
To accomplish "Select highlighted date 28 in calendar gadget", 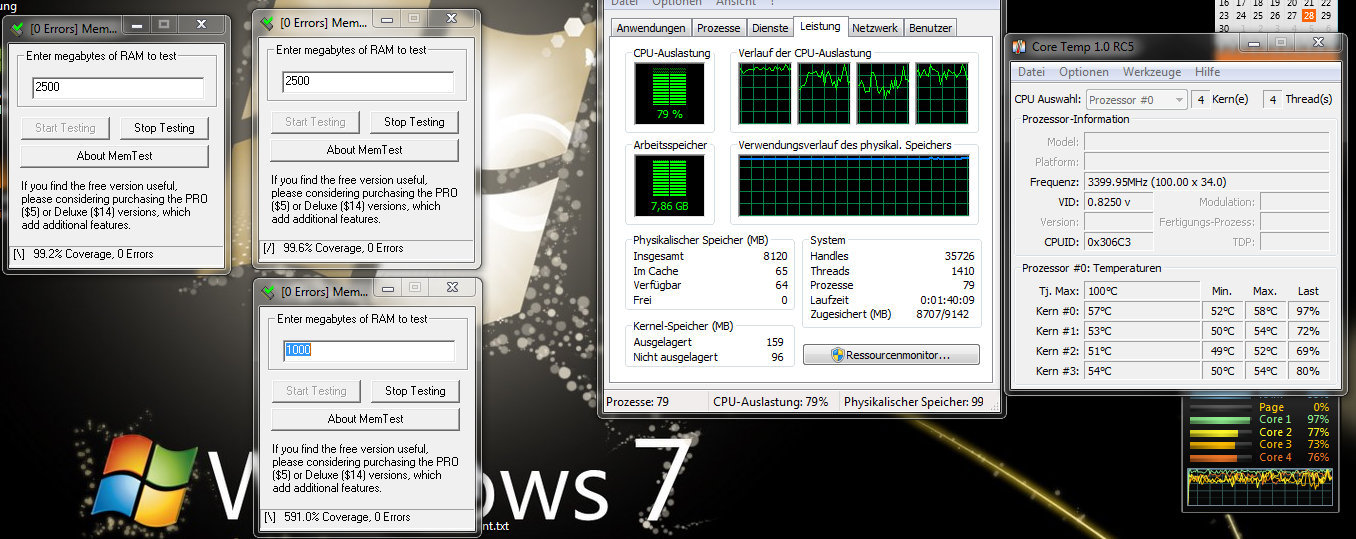I will 1308,15.
